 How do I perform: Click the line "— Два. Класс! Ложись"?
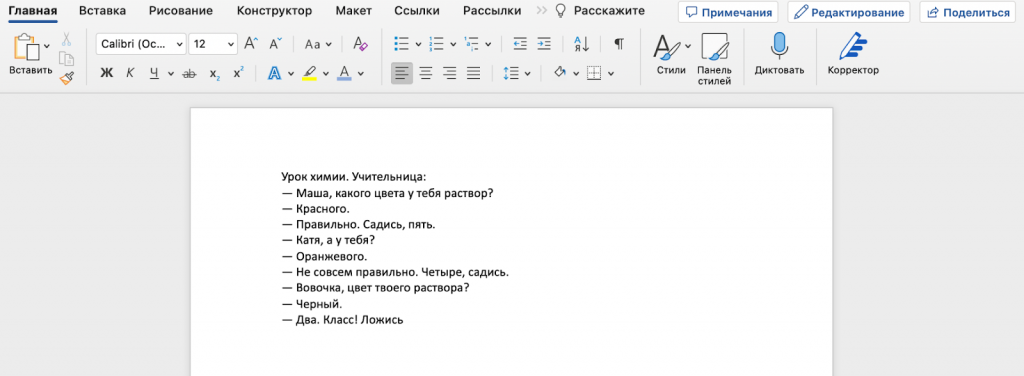(343, 321)
